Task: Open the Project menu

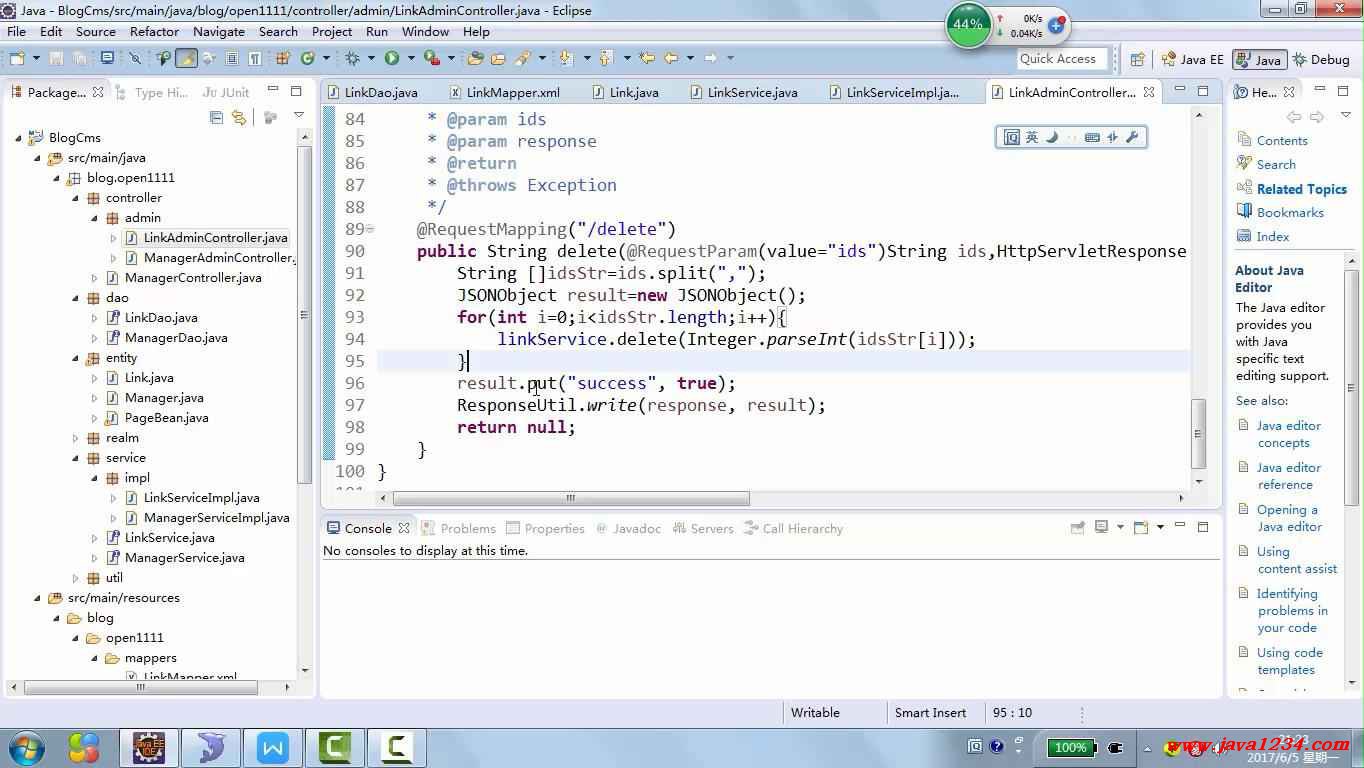Action: pos(332,31)
